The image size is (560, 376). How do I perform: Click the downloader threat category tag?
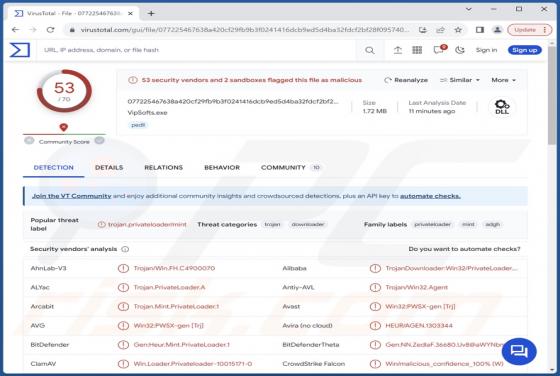[x=308, y=225]
